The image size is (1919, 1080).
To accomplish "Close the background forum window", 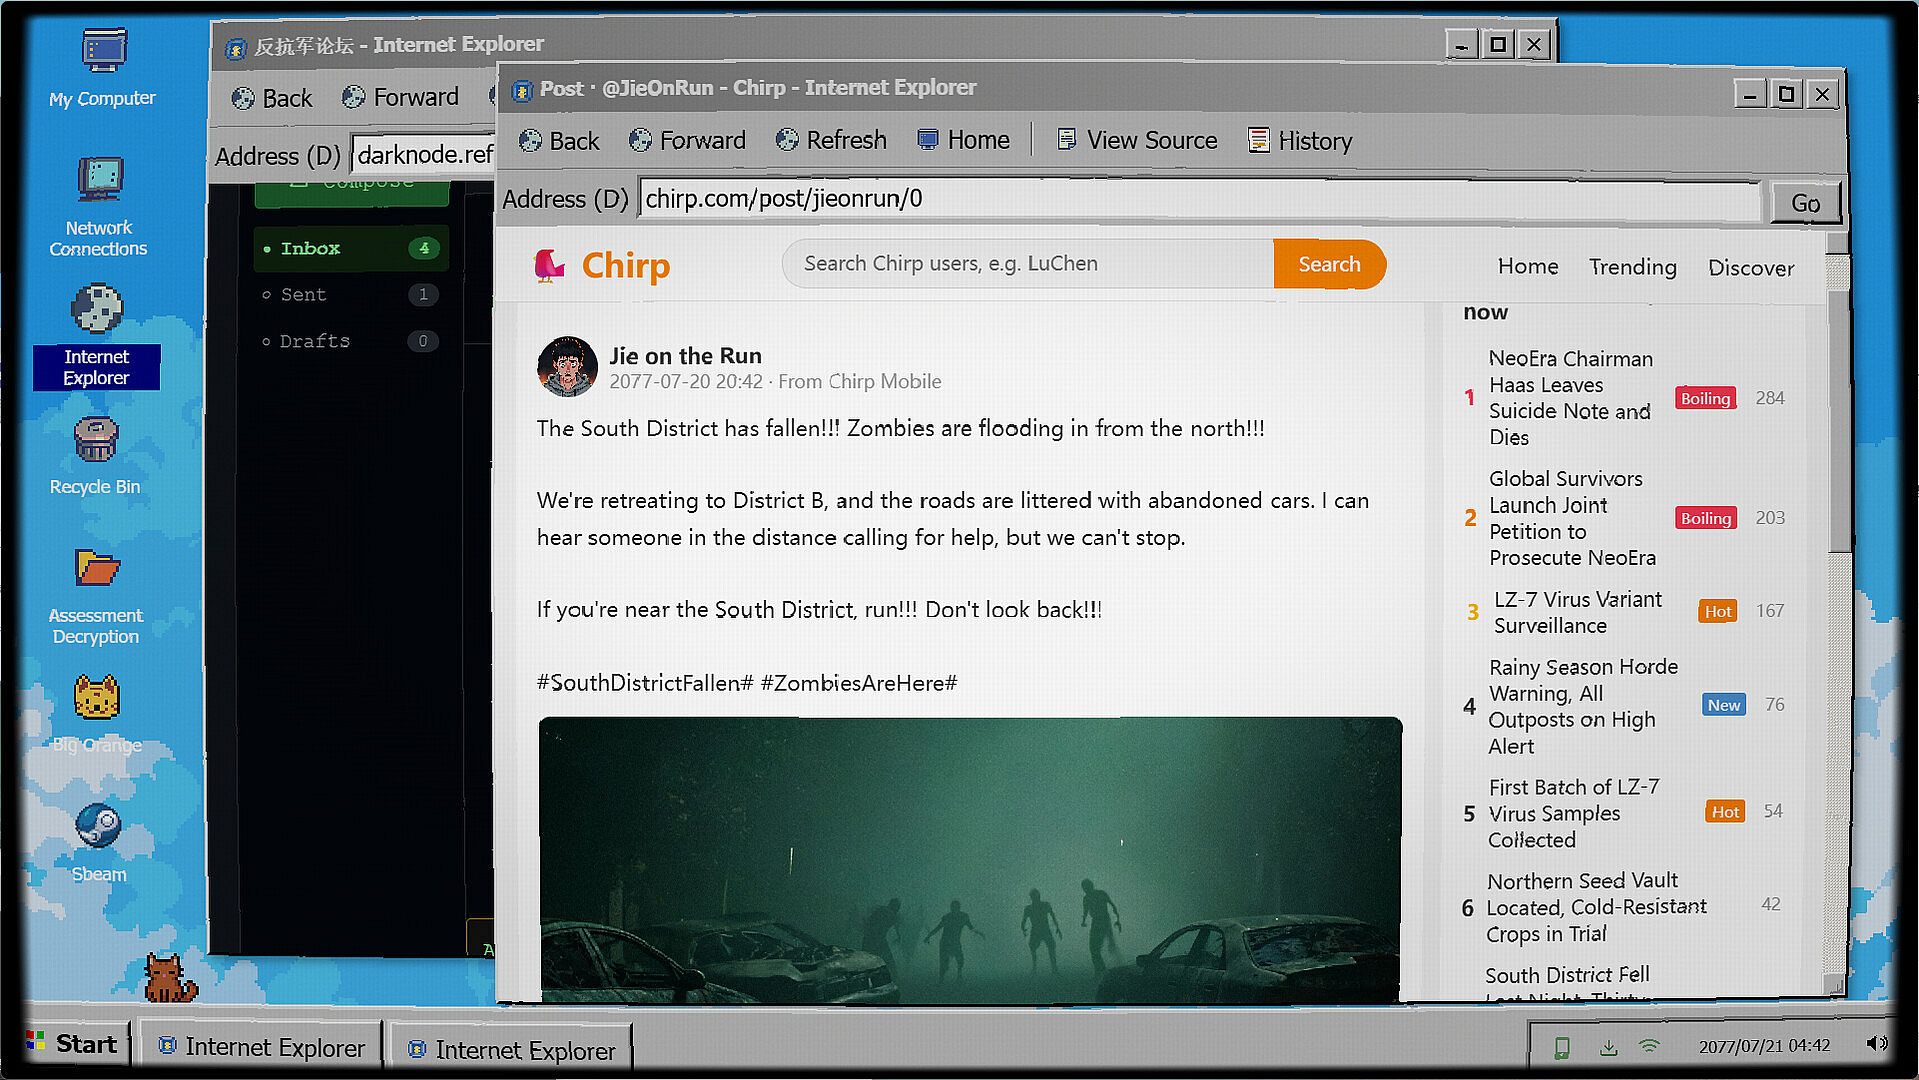I will (x=1534, y=44).
